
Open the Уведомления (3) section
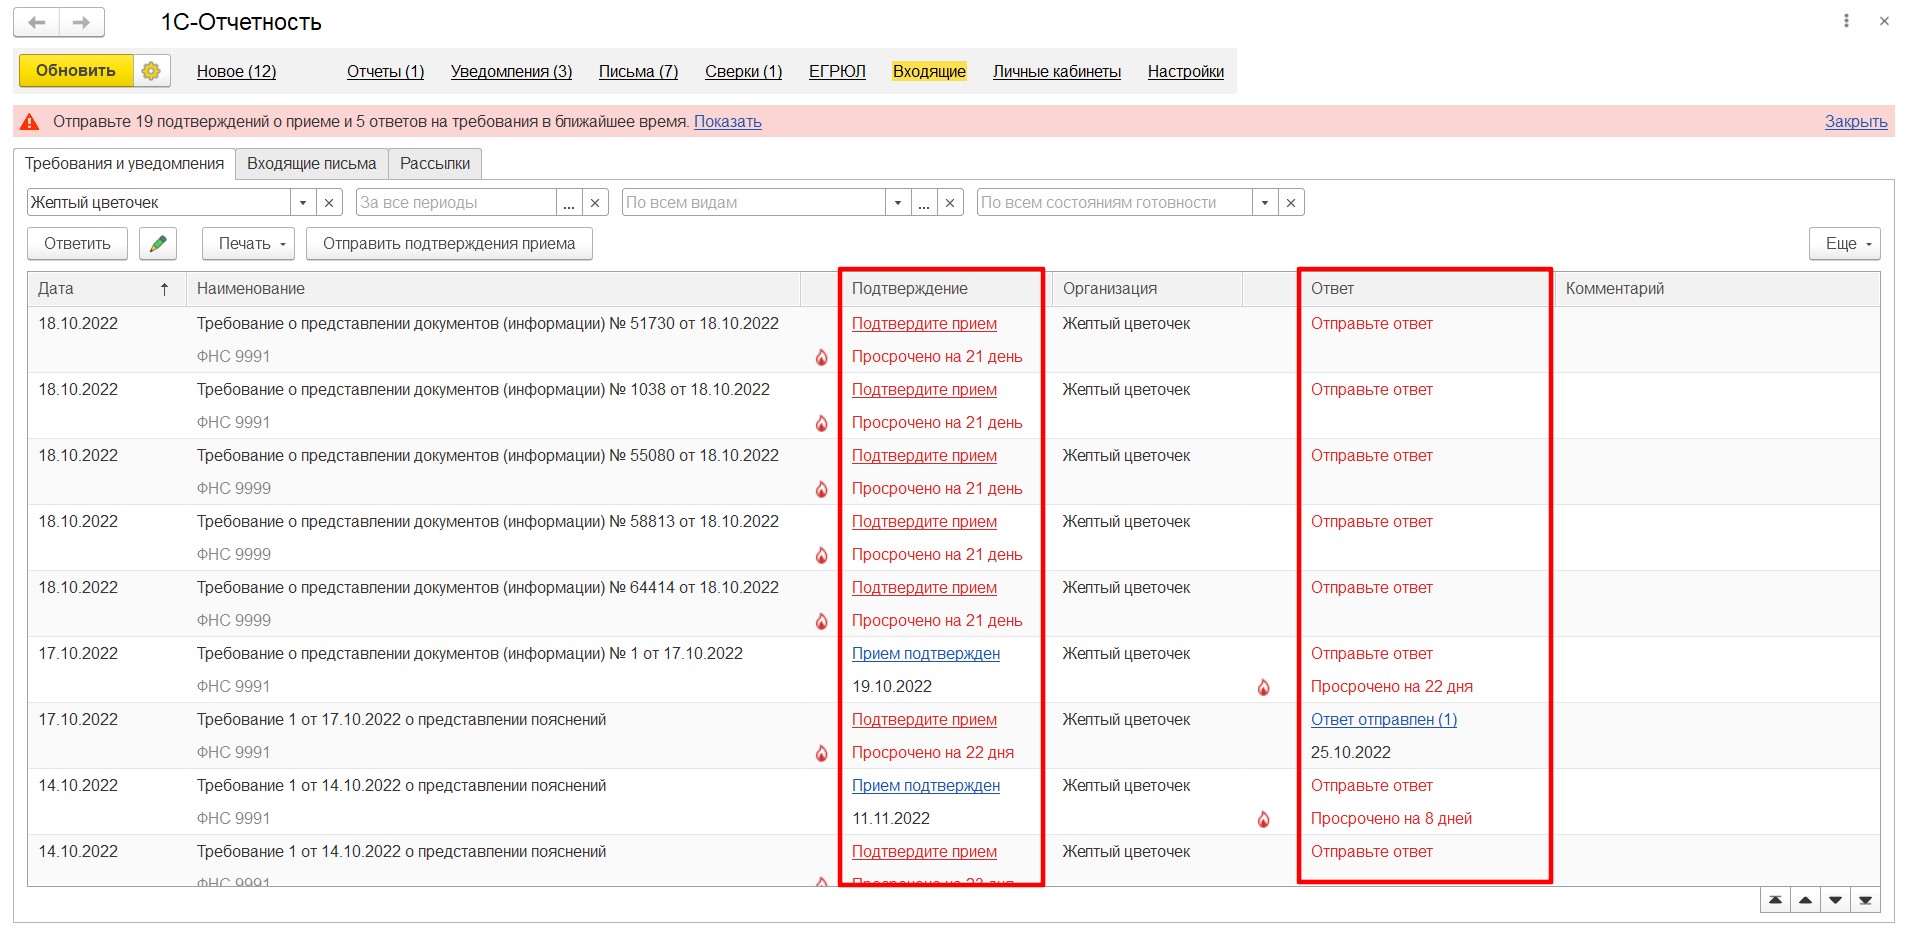click(x=511, y=71)
